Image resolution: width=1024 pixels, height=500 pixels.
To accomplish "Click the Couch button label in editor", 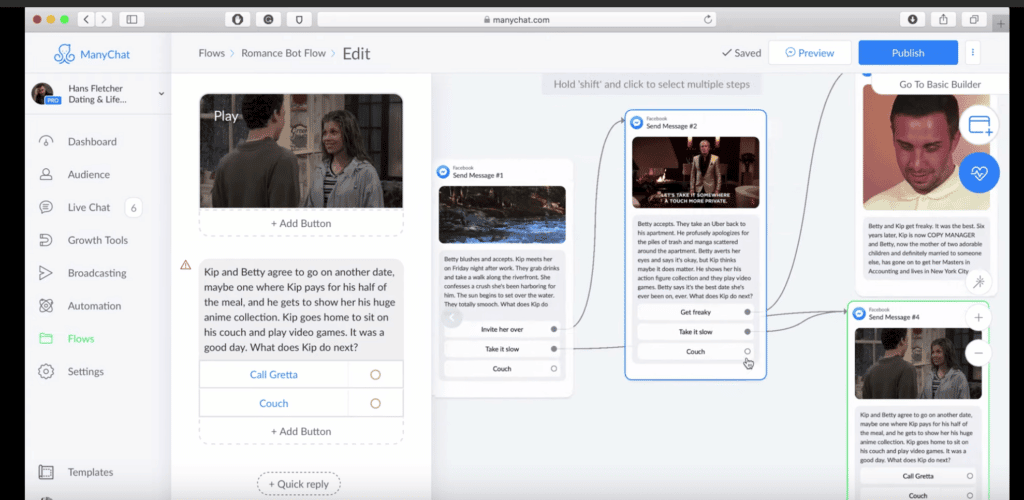I will 274,403.
